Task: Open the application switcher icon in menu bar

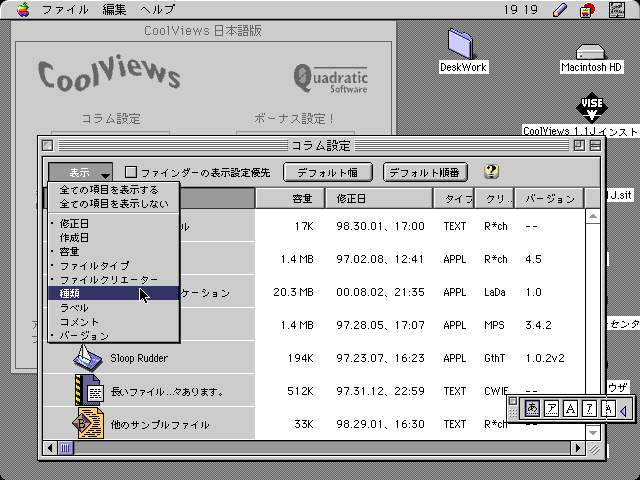Action: pos(617,10)
